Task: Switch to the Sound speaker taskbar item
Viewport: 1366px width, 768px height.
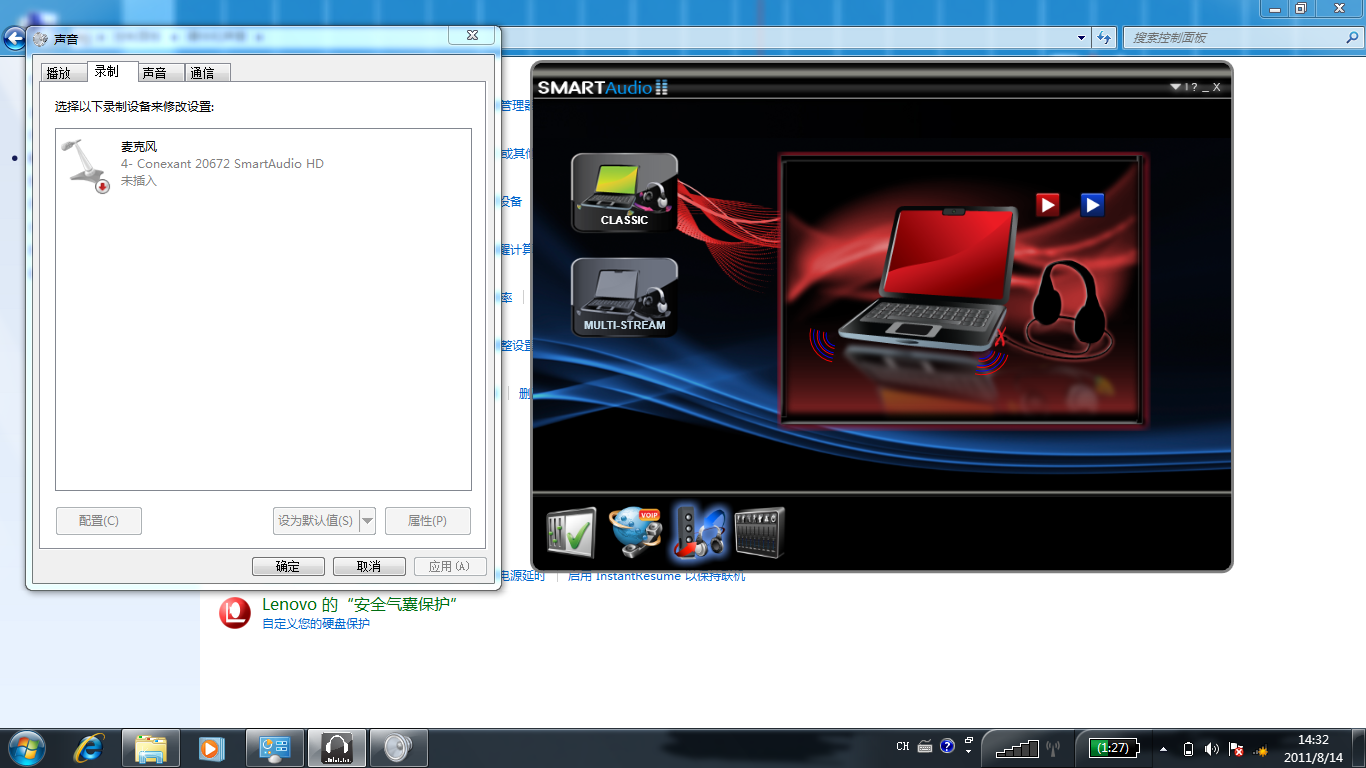Action: point(398,748)
